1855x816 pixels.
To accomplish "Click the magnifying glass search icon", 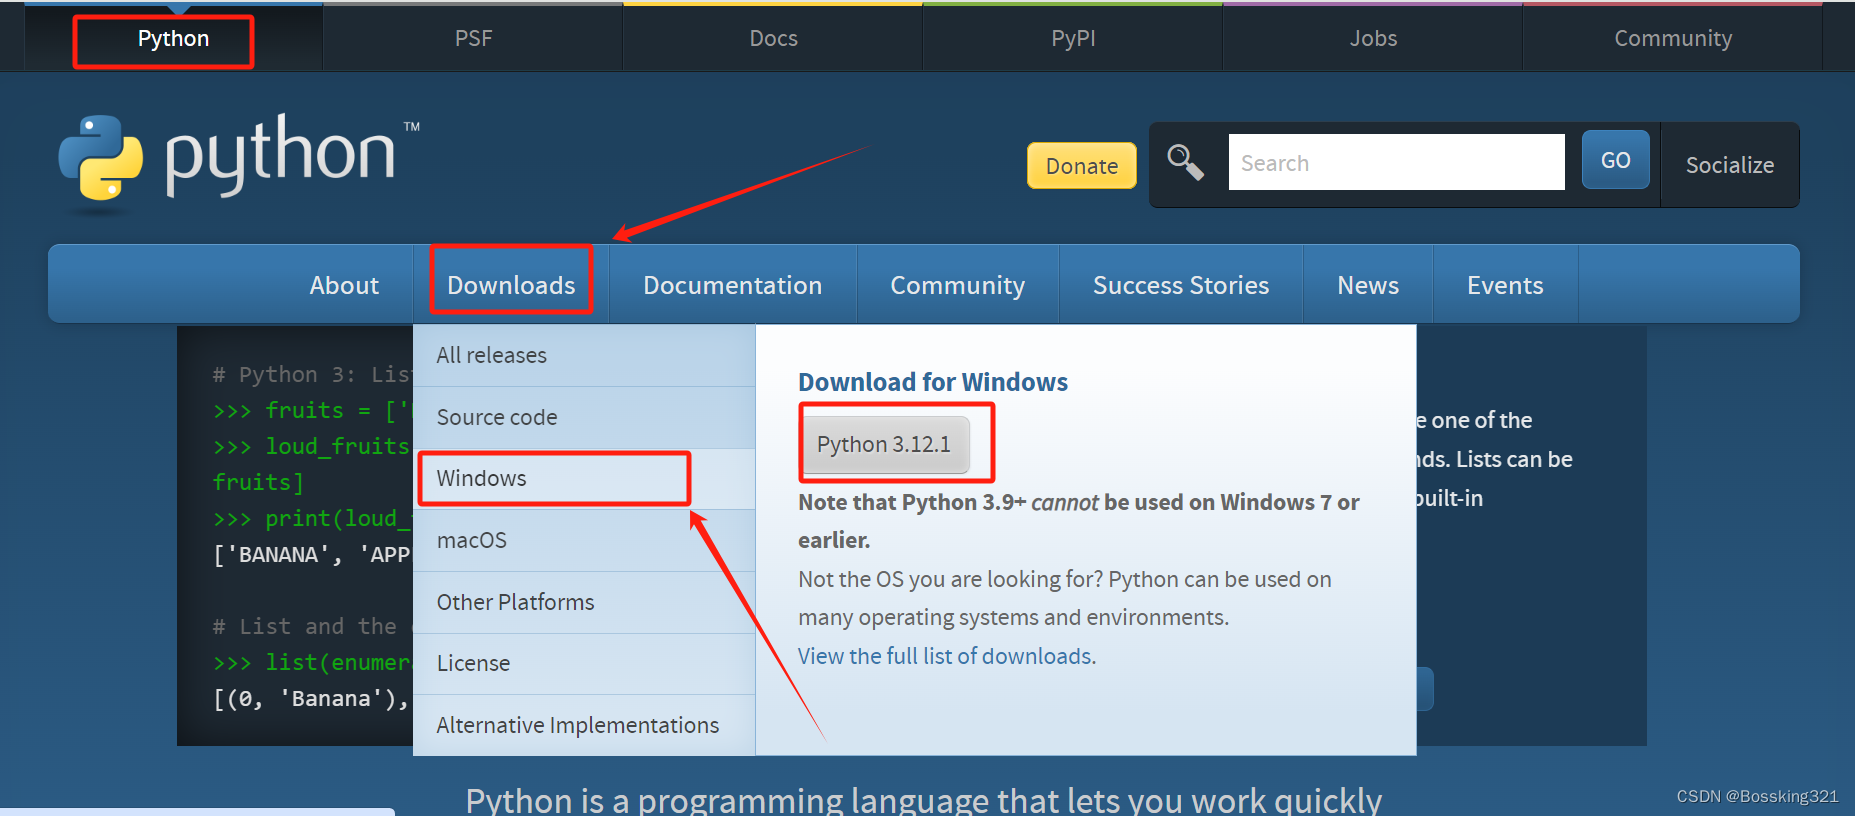I will (1186, 162).
